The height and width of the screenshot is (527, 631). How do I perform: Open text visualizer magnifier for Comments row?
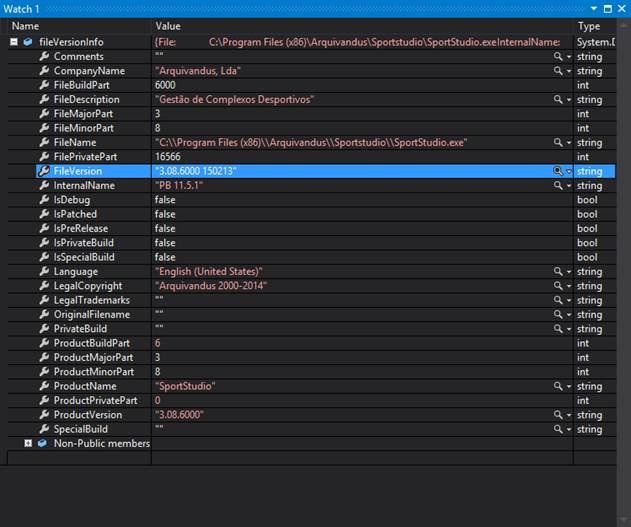(x=558, y=56)
